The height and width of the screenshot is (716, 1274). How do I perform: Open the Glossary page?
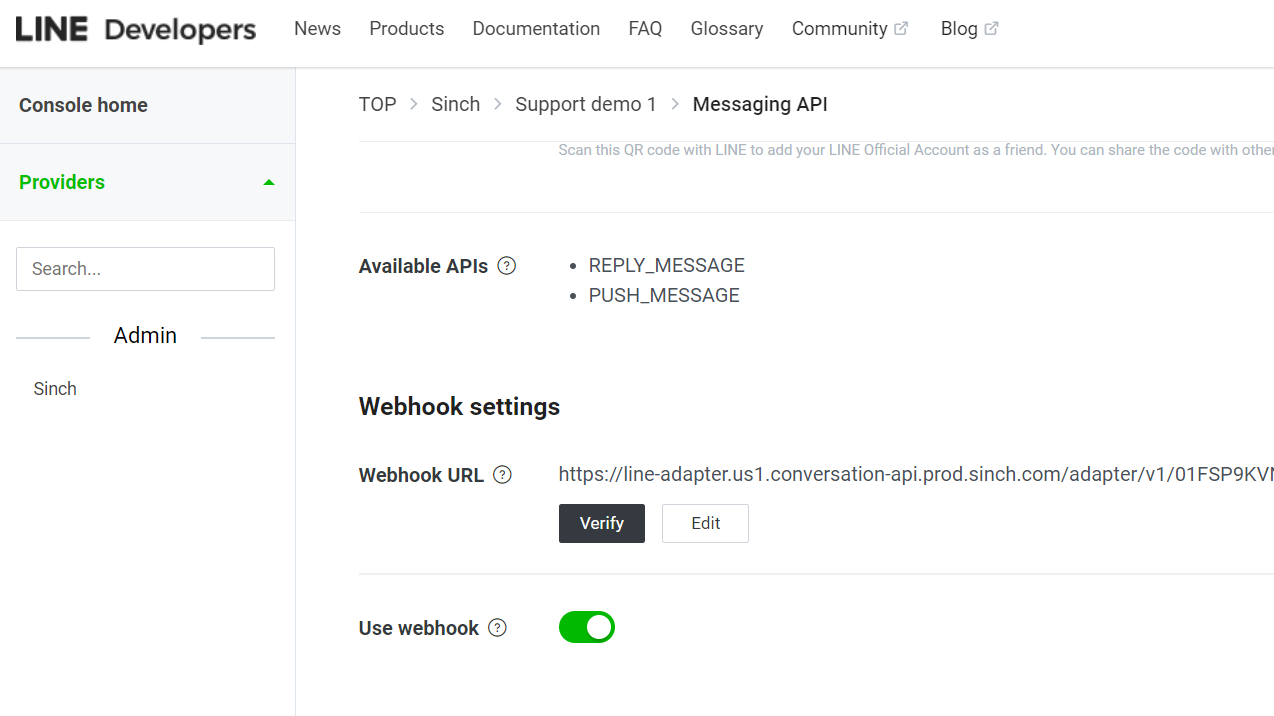tap(726, 28)
